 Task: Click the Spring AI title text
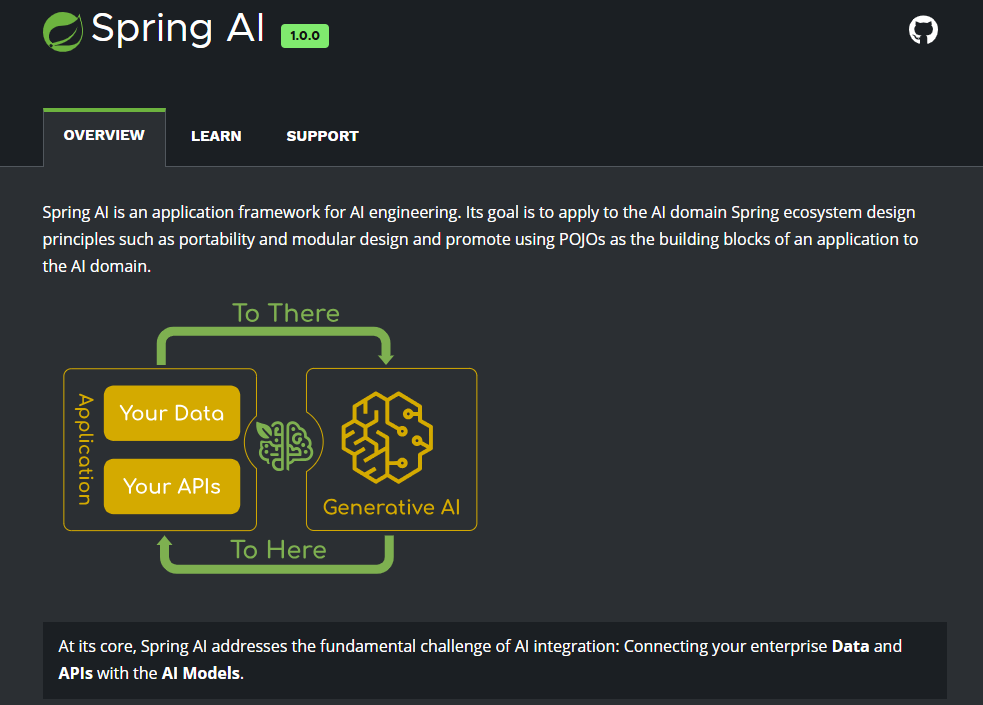coord(178,29)
